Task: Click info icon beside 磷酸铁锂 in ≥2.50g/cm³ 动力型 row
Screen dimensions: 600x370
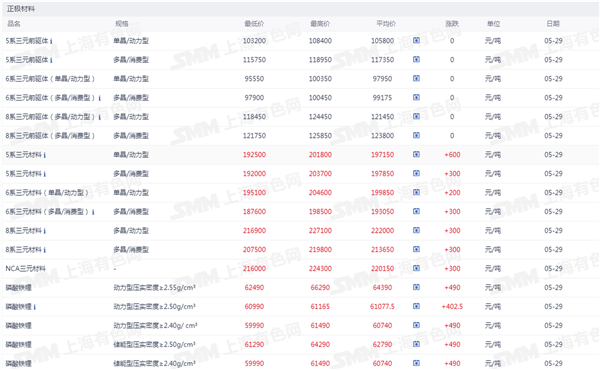Action: point(35,307)
